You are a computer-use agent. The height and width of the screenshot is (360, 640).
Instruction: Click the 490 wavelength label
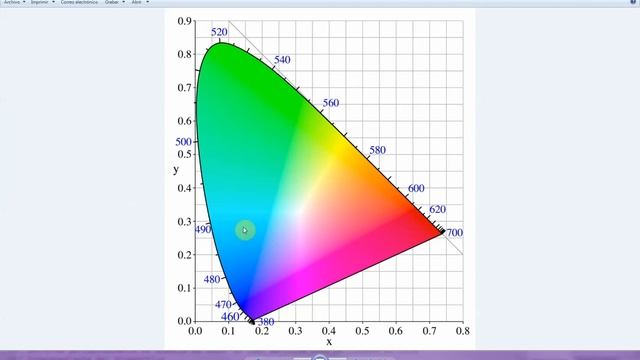point(203,229)
